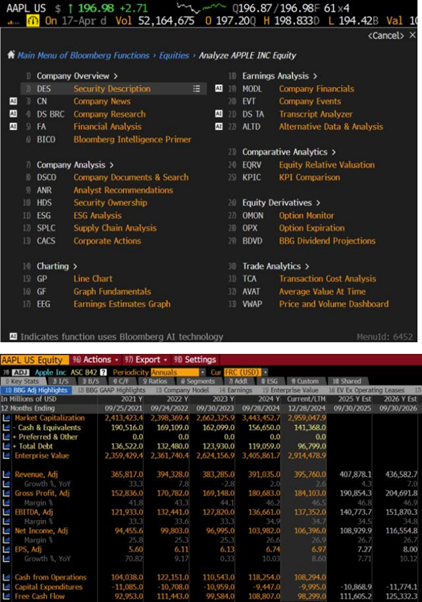The width and height of the screenshot is (422, 602).
Task: Expand the Company Analysis section
Action: click(x=75, y=165)
